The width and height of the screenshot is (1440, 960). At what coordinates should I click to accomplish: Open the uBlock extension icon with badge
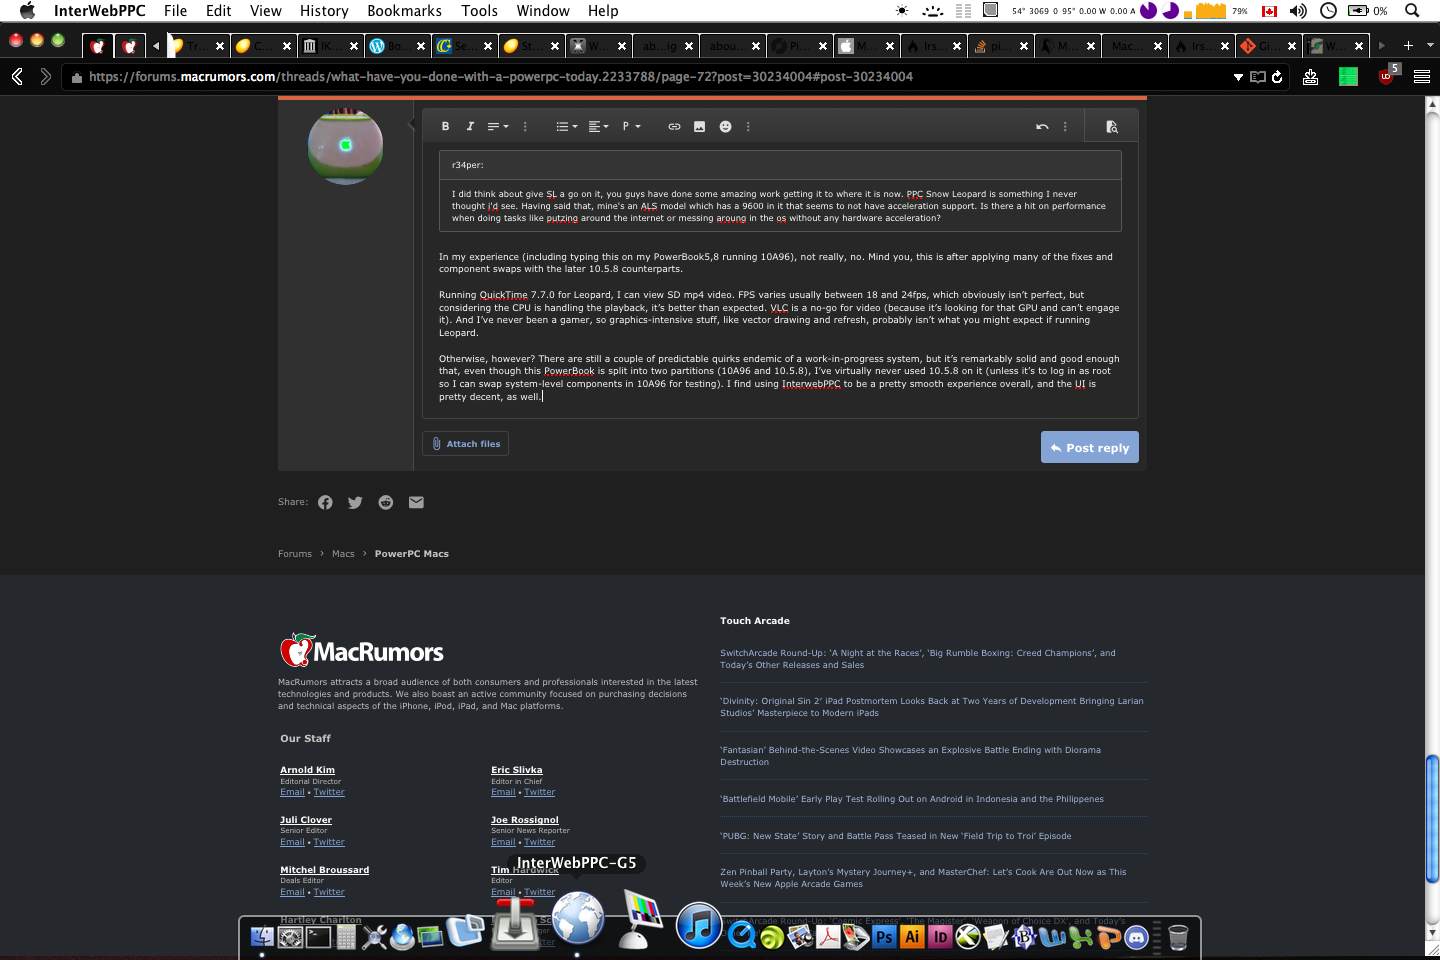click(1388, 75)
